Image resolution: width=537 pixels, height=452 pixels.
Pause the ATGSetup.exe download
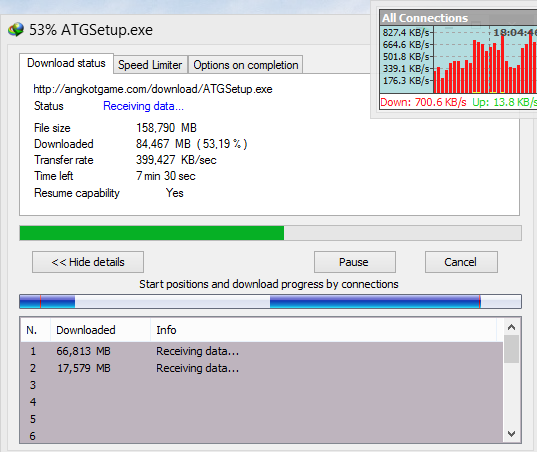(354, 262)
